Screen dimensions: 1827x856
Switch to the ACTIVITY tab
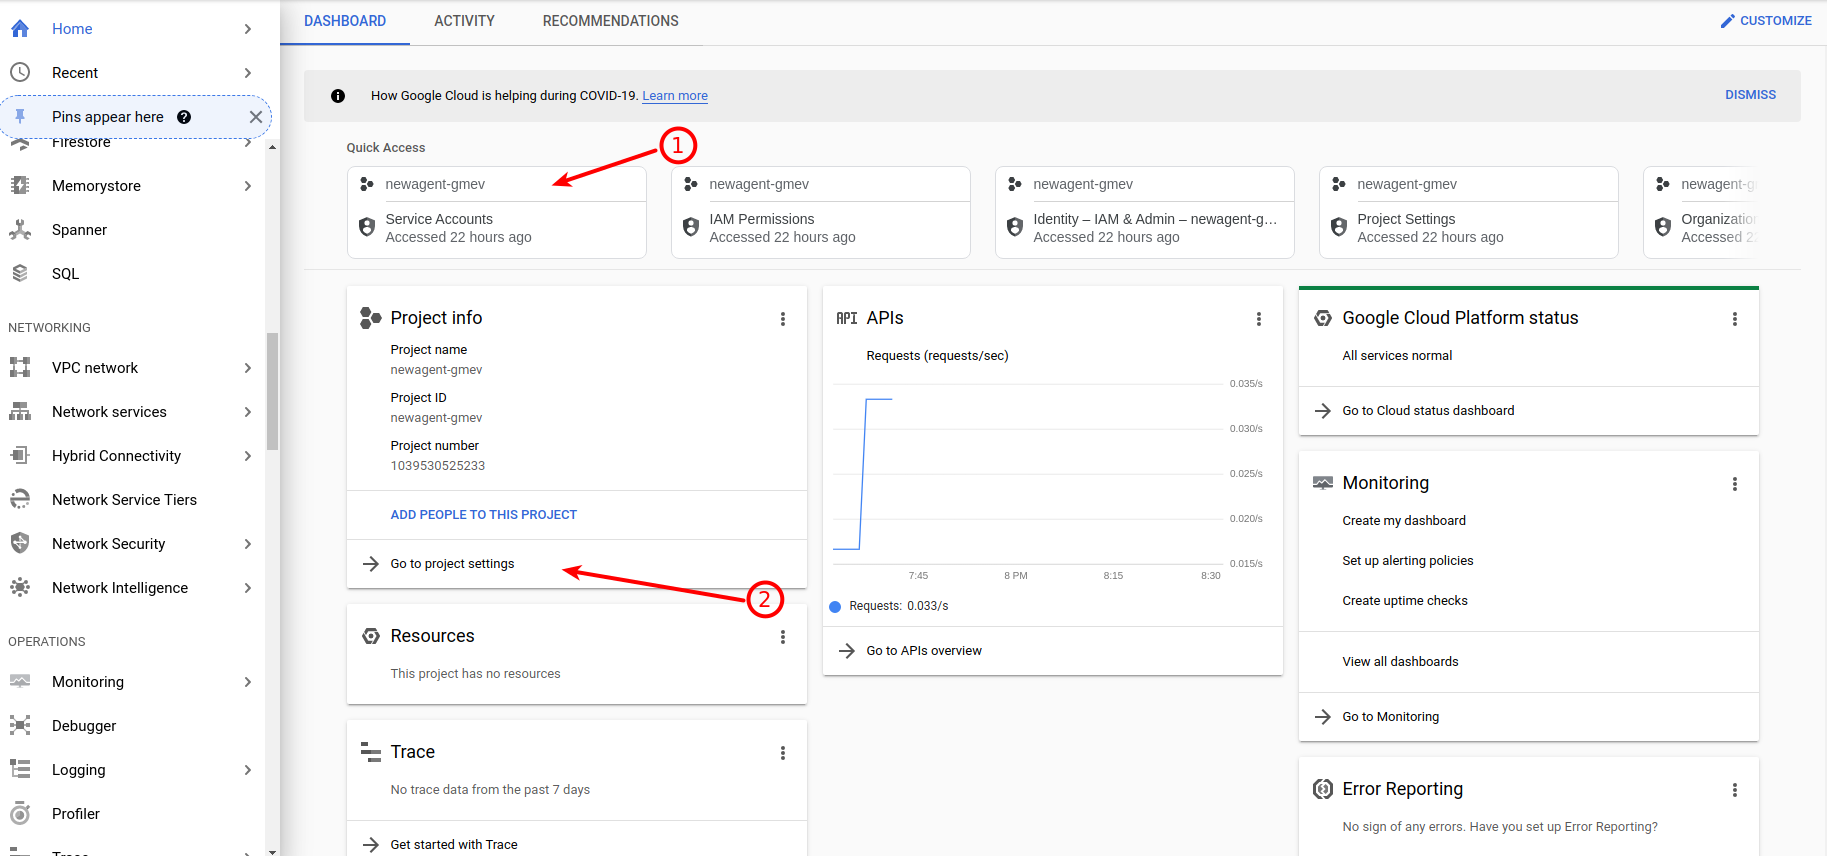tap(464, 21)
